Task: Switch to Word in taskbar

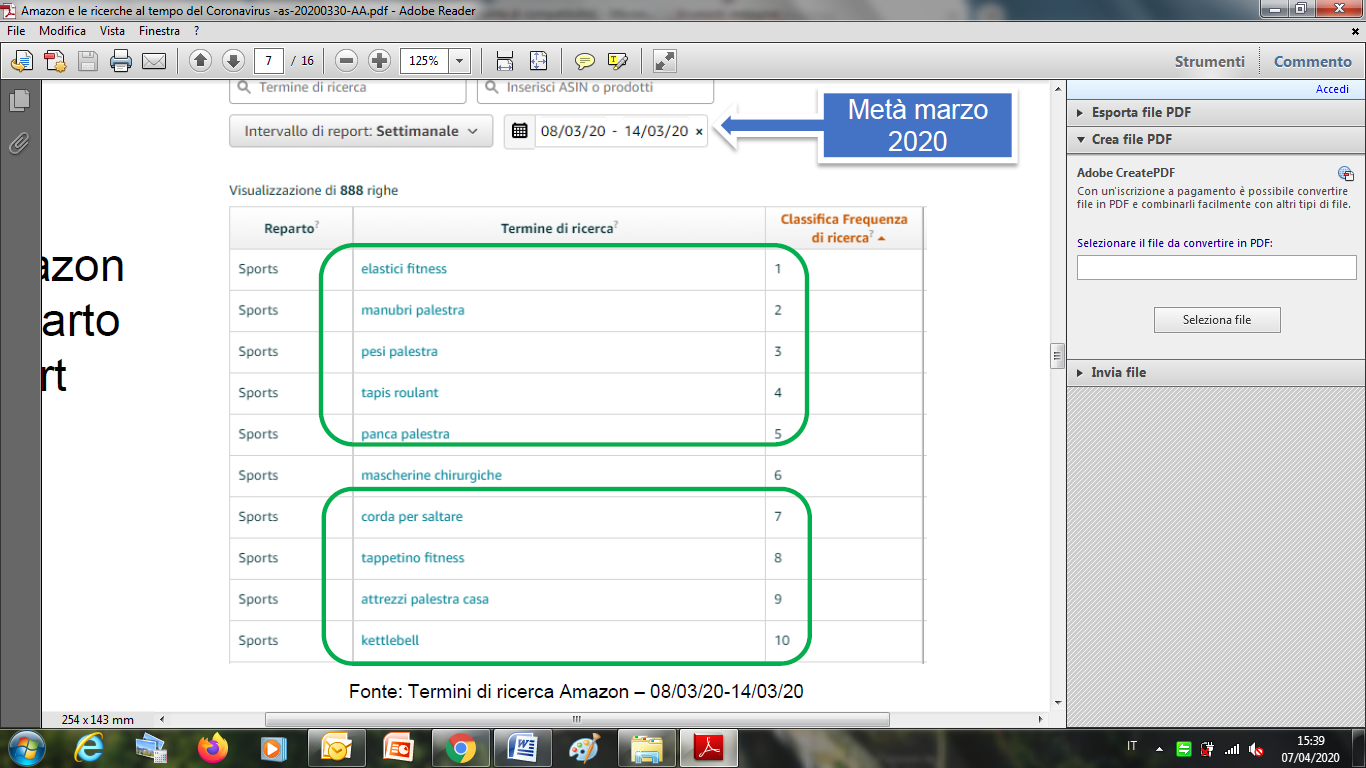Action: point(523,747)
